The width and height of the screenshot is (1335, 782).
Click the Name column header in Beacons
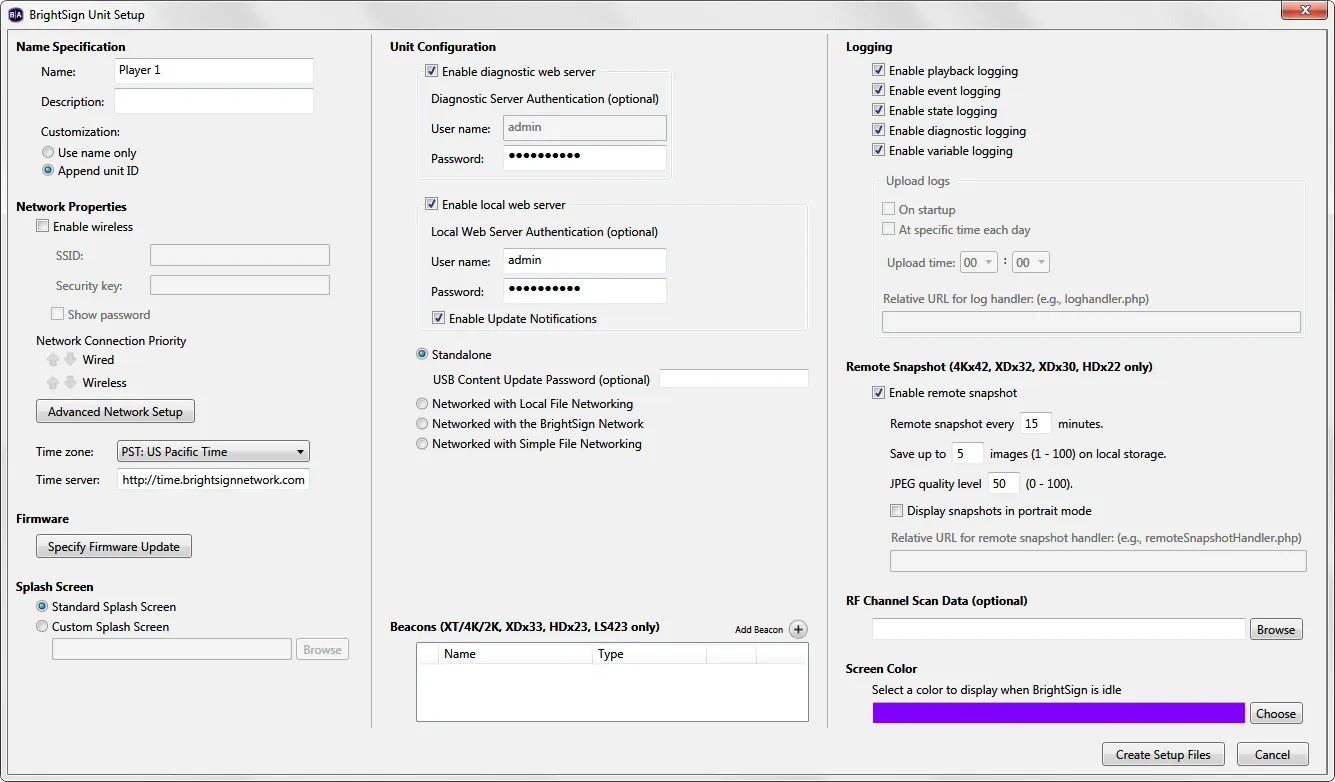click(x=515, y=654)
